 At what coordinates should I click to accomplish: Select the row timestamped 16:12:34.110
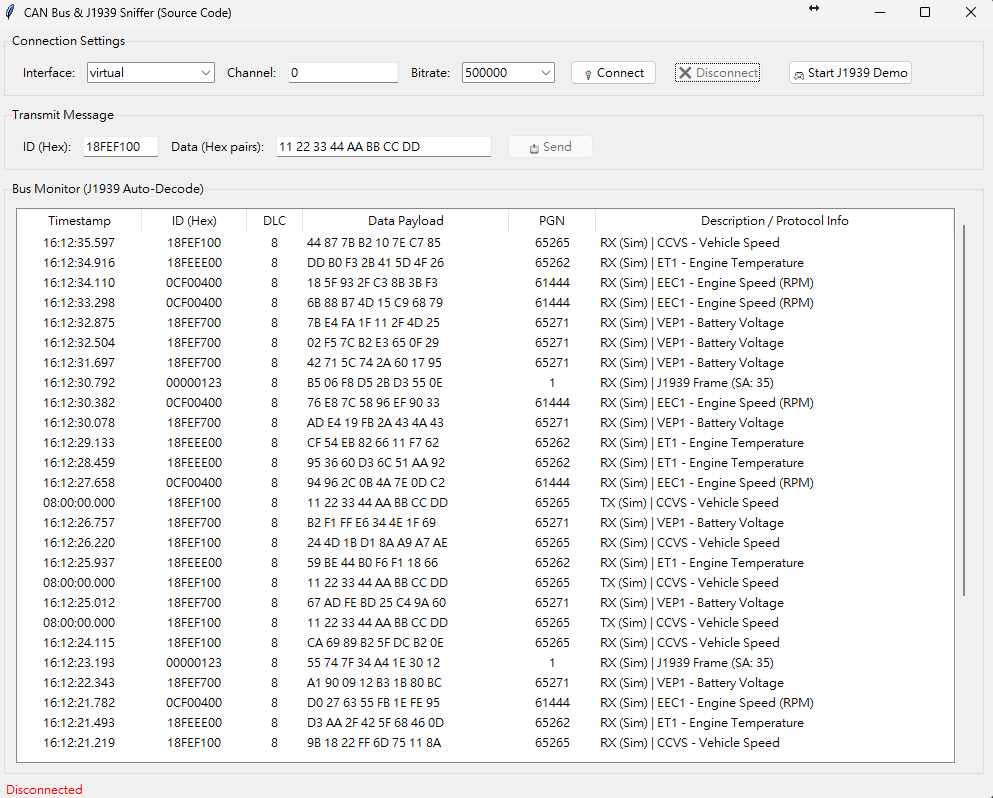coord(485,282)
